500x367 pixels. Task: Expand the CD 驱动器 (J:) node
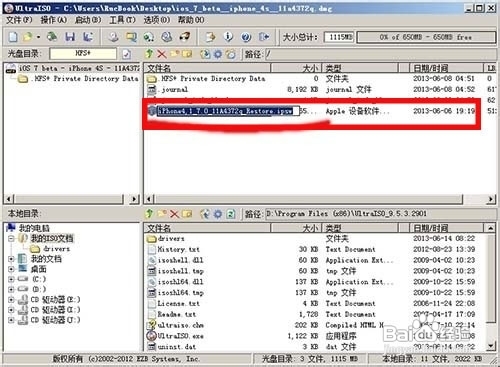pos(11,320)
